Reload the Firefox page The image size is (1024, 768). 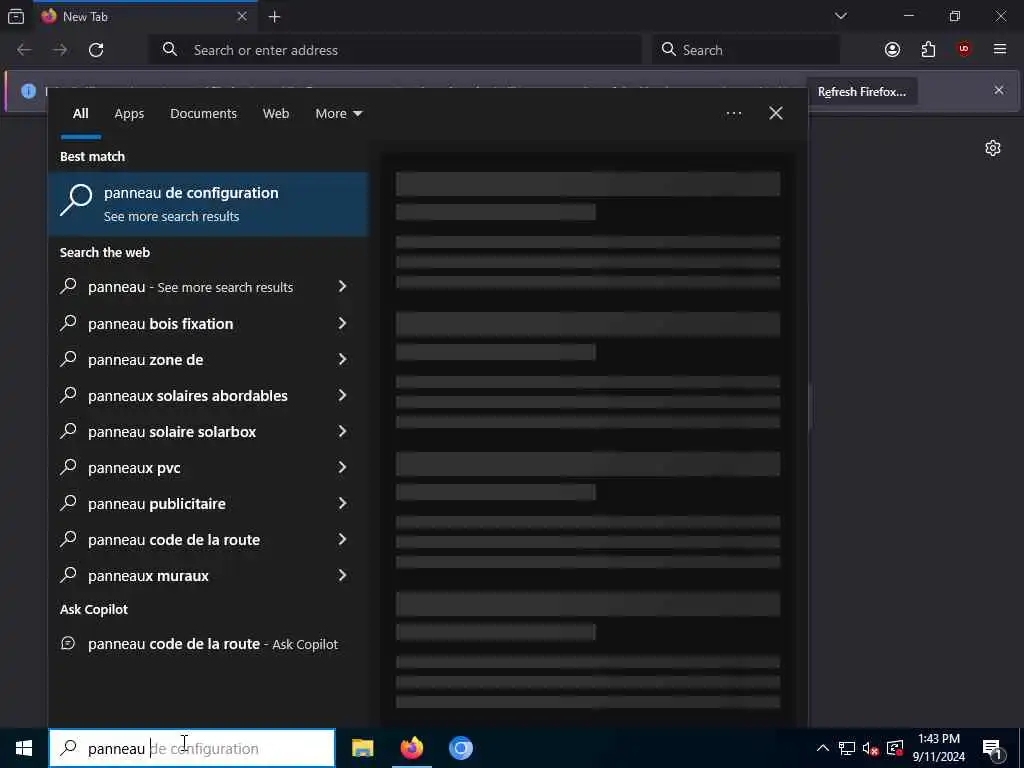[x=96, y=50]
